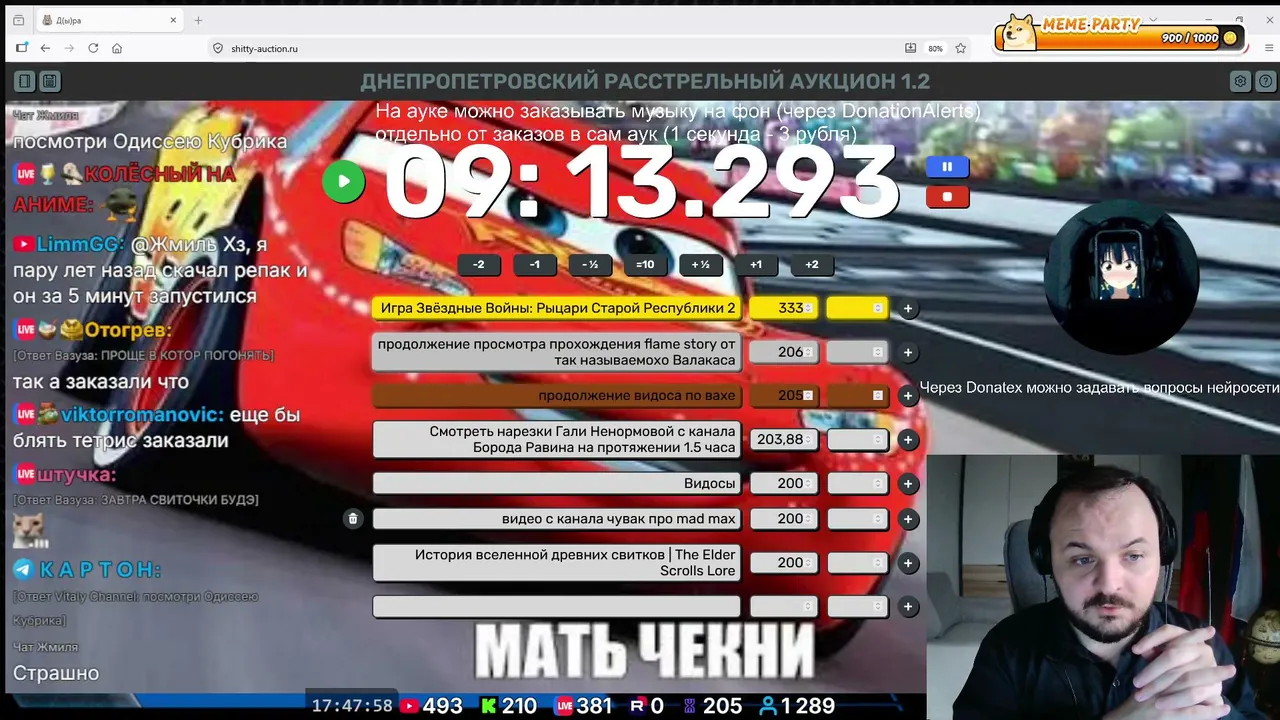Edit the 'продолжение видоса по вахе' lot name
This screenshot has height=720, width=1280.
(557, 396)
